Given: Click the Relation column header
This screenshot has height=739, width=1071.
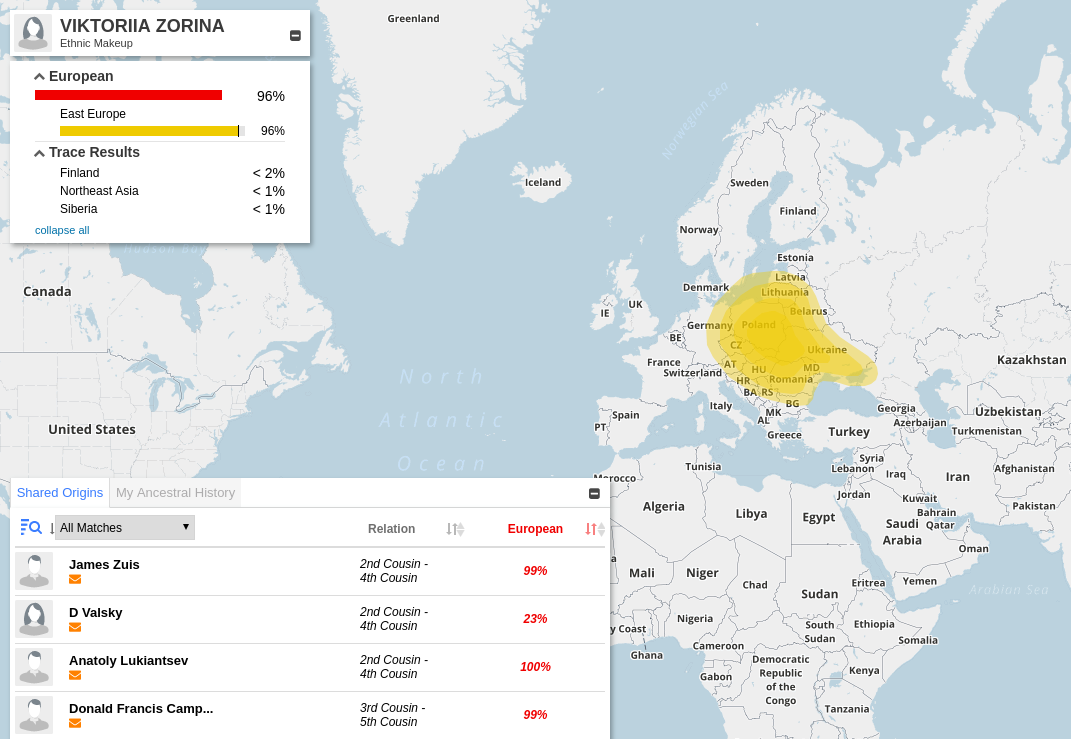Looking at the screenshot, I should [x=391, y=529].
